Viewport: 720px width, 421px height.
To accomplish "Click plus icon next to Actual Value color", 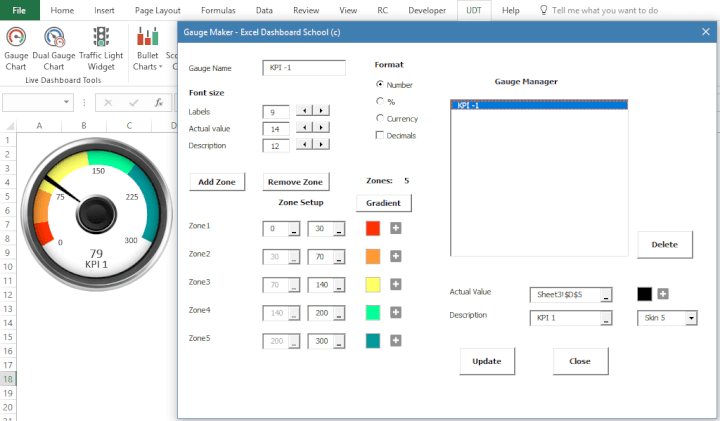I will [662, 294].
